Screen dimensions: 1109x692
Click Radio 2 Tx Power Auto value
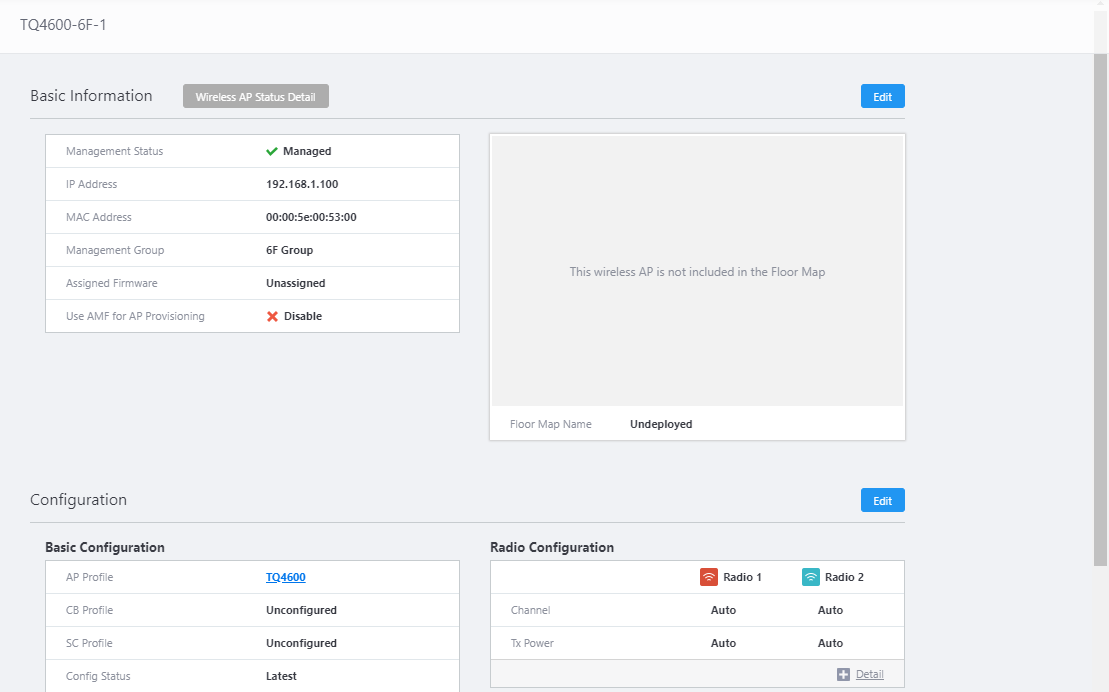(x=830, y=643)
